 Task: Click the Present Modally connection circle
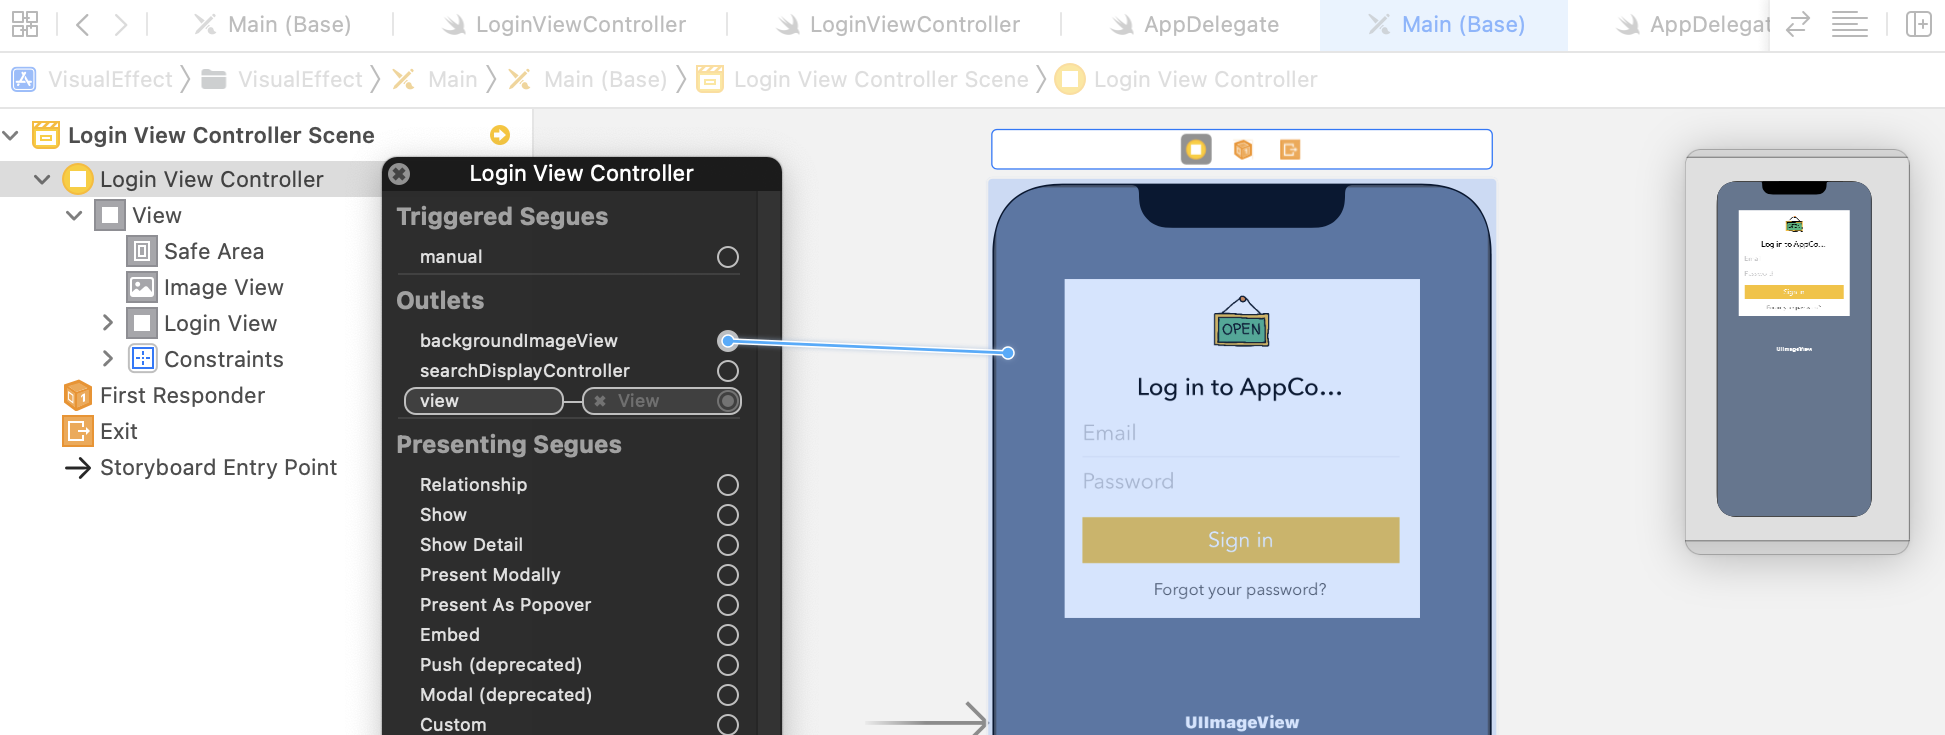tap(728, 575)
